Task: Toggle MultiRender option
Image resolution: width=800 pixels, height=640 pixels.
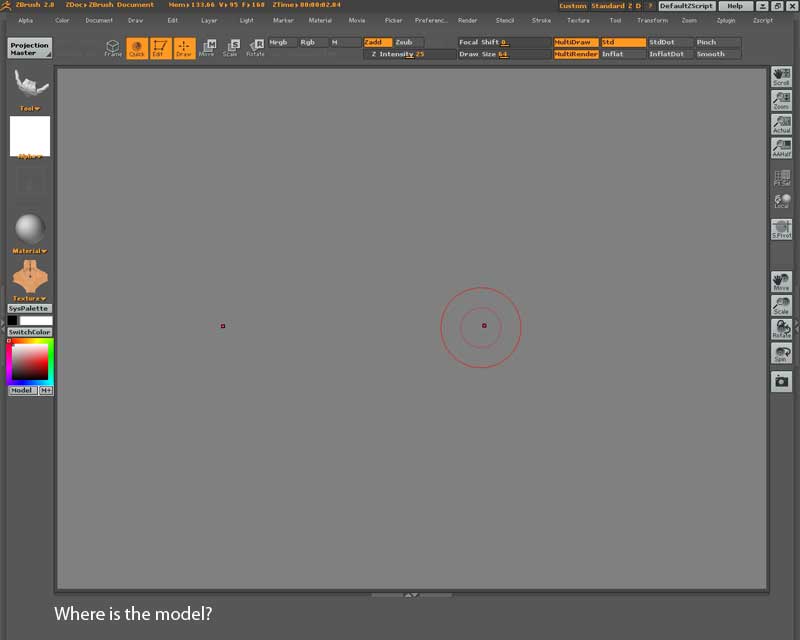Action: pyautogui.click(x=576, y=54)
